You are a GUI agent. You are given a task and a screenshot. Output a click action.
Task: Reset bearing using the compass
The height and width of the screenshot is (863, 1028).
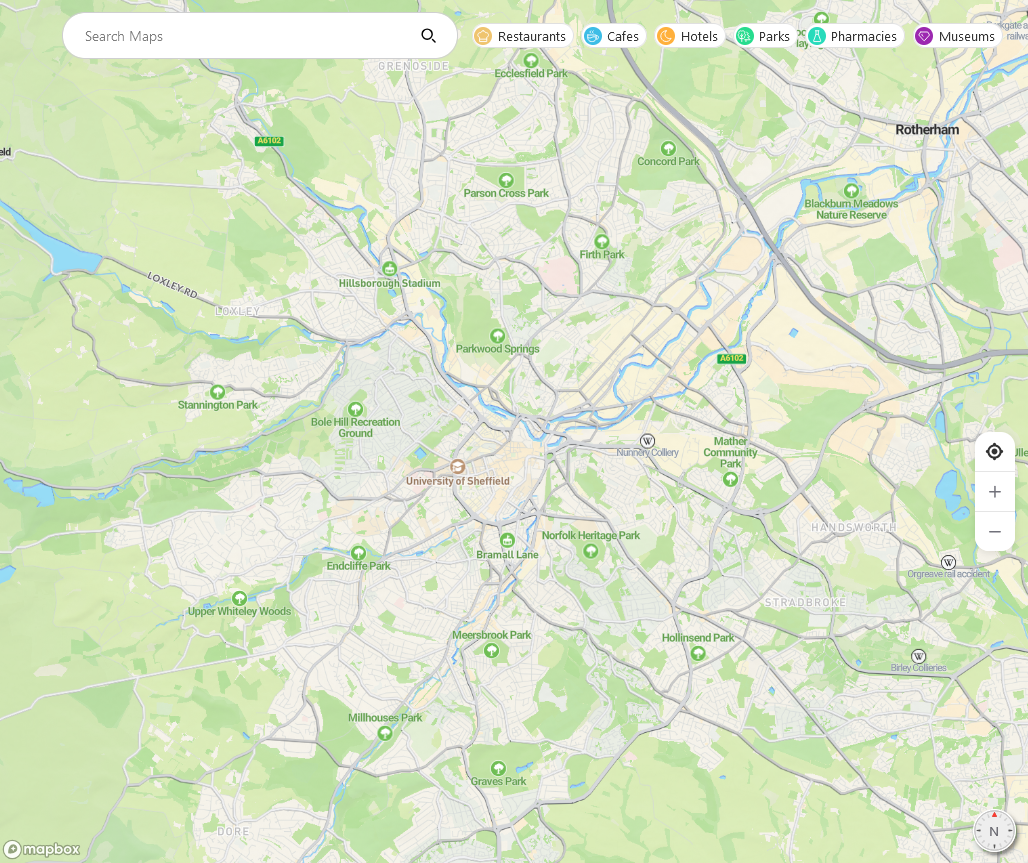click(x=994, y=831)
